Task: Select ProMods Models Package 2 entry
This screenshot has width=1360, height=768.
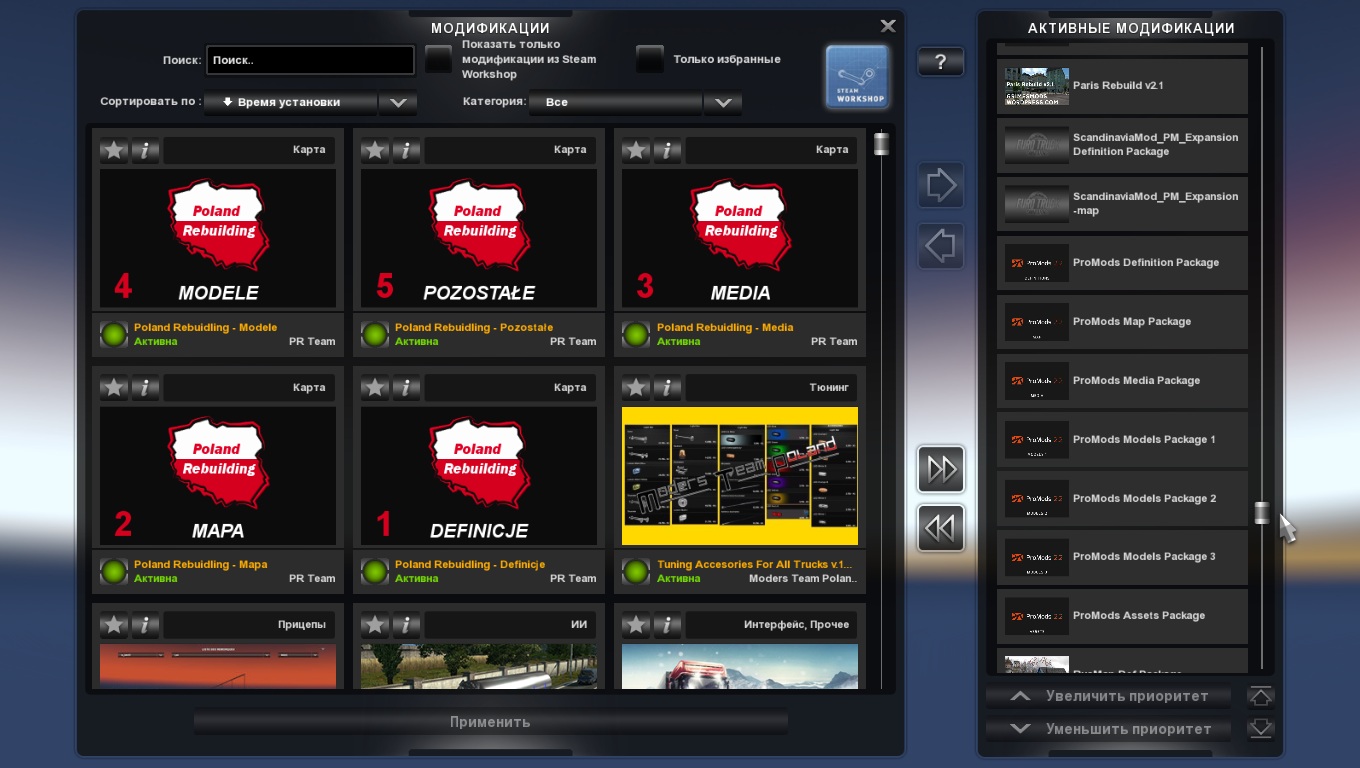Action: pyautogui.click(x=1122, y=498)
